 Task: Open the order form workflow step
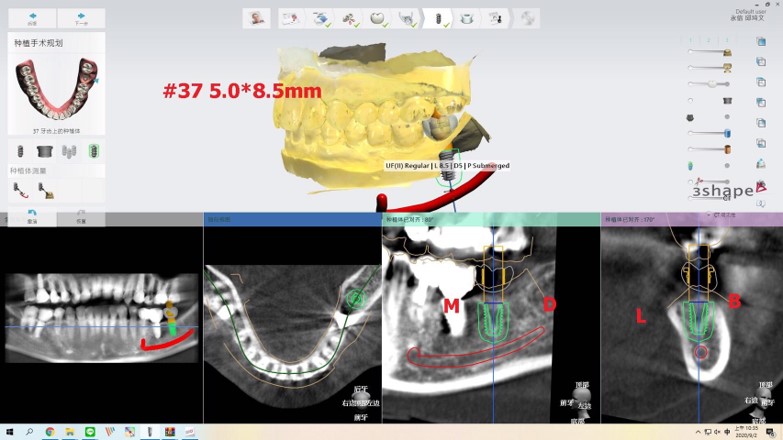tap(291, 18)
